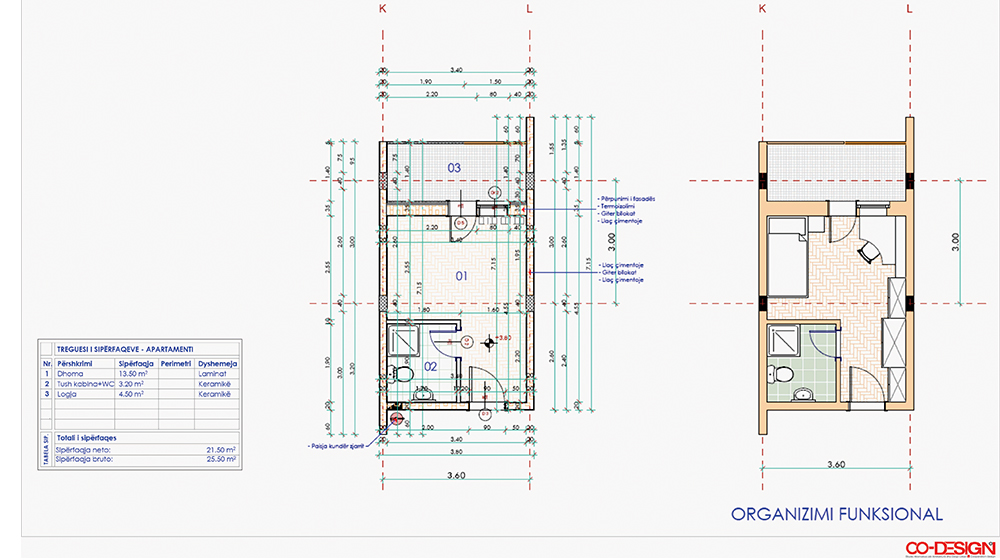Select the table header TREGUESI I SIPËRFAQEVE
This screenshot has height=560, width=1000.
pos(125,346)
